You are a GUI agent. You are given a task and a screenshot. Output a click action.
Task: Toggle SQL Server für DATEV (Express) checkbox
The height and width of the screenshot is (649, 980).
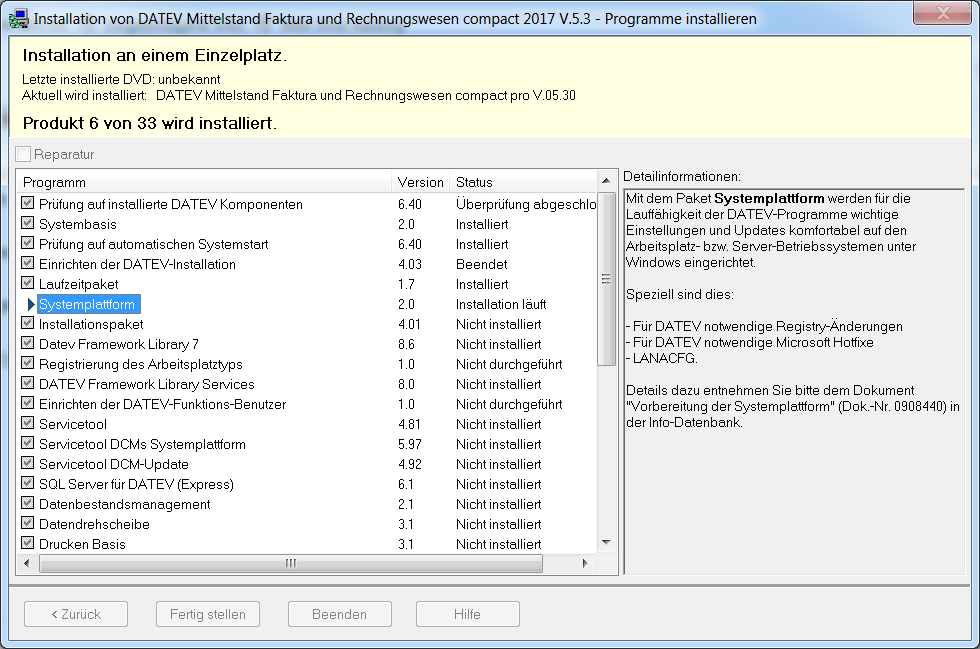(28, 483)
